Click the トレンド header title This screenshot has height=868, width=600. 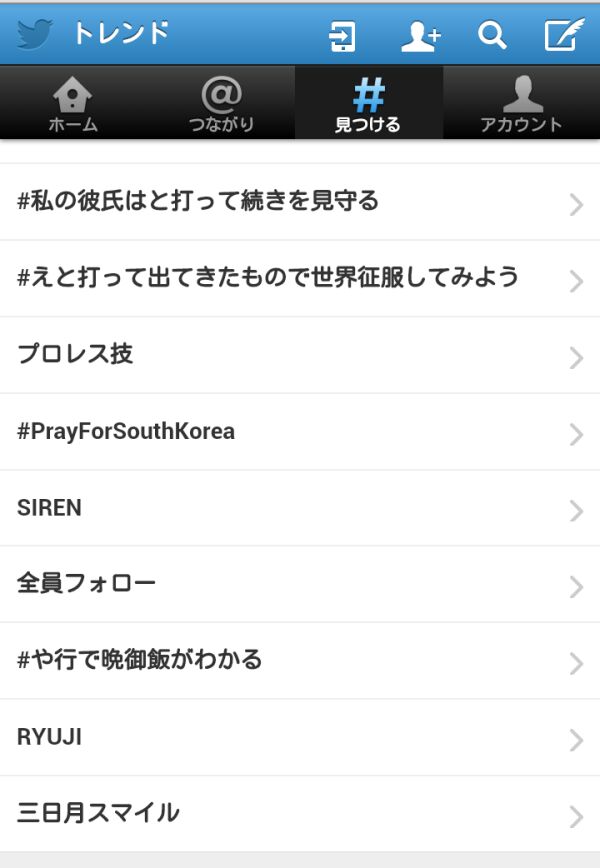(x=121, y=33)
